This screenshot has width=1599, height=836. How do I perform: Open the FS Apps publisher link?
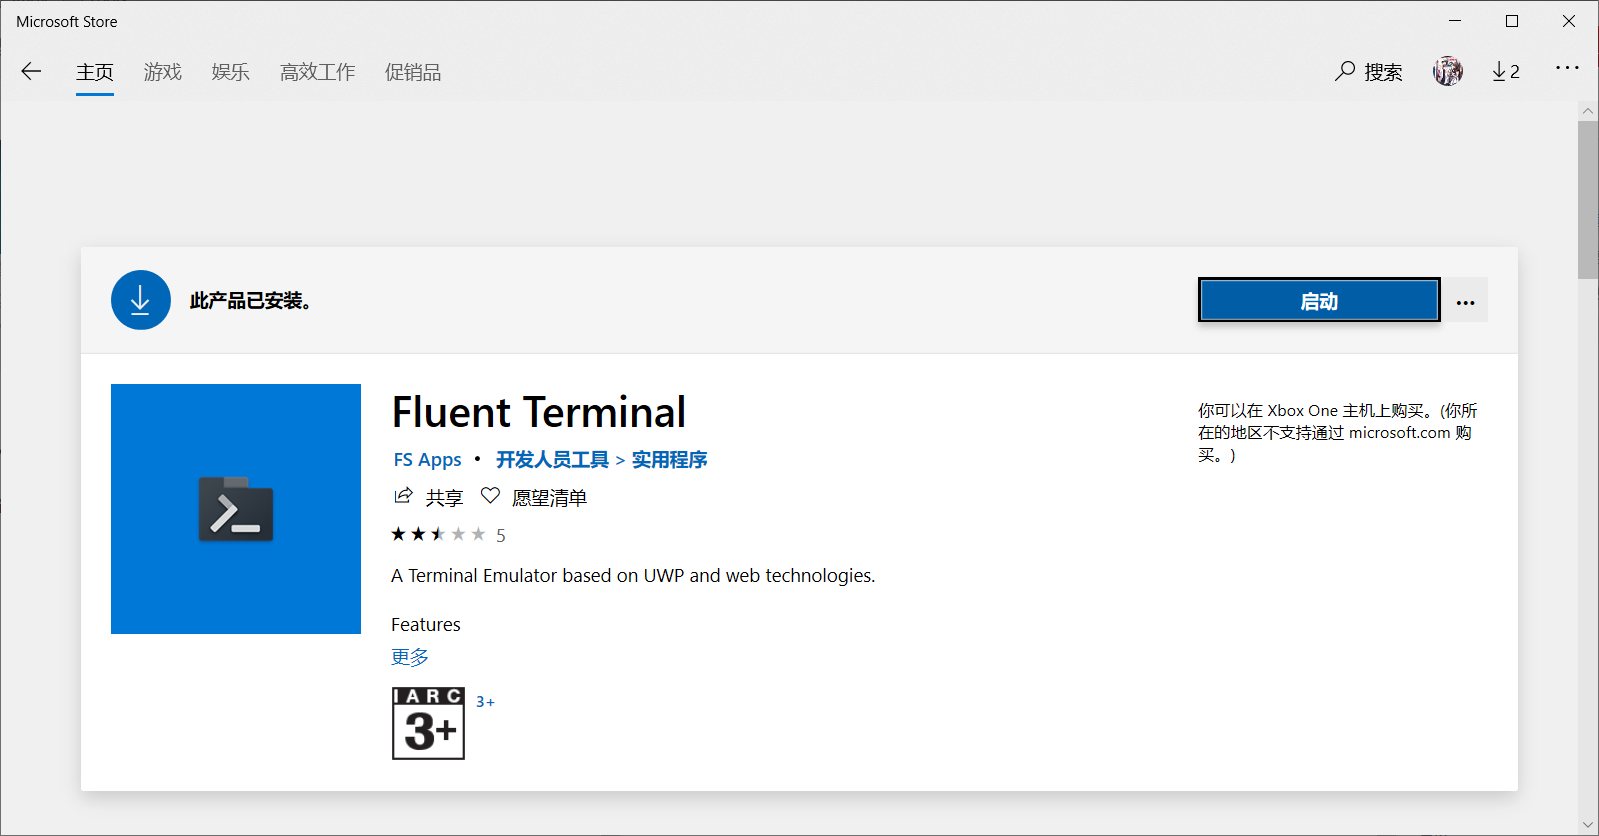coord(427,460)
